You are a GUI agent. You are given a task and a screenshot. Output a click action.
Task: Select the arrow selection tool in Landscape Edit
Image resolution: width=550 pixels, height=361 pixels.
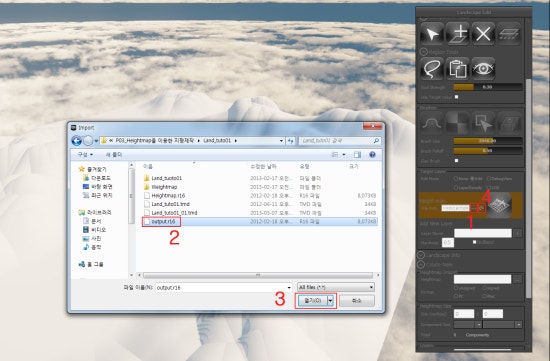pyautogui.click(x=432, y=34)
